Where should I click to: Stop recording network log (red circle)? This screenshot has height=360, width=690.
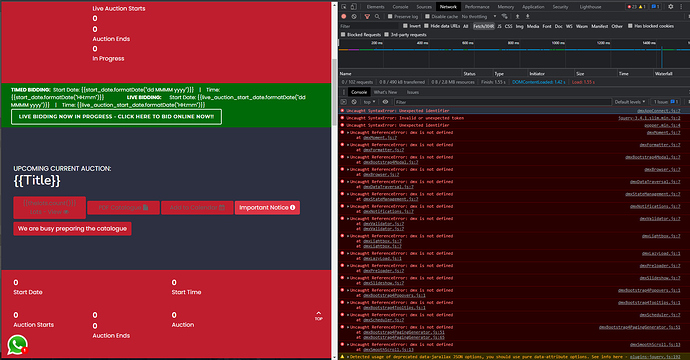[344, 16]
